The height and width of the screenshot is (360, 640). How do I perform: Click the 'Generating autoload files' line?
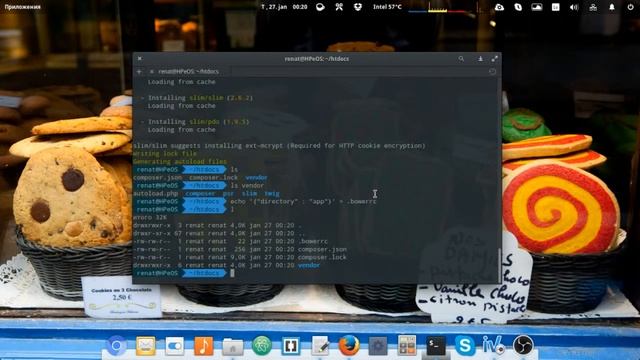point(180,162)
